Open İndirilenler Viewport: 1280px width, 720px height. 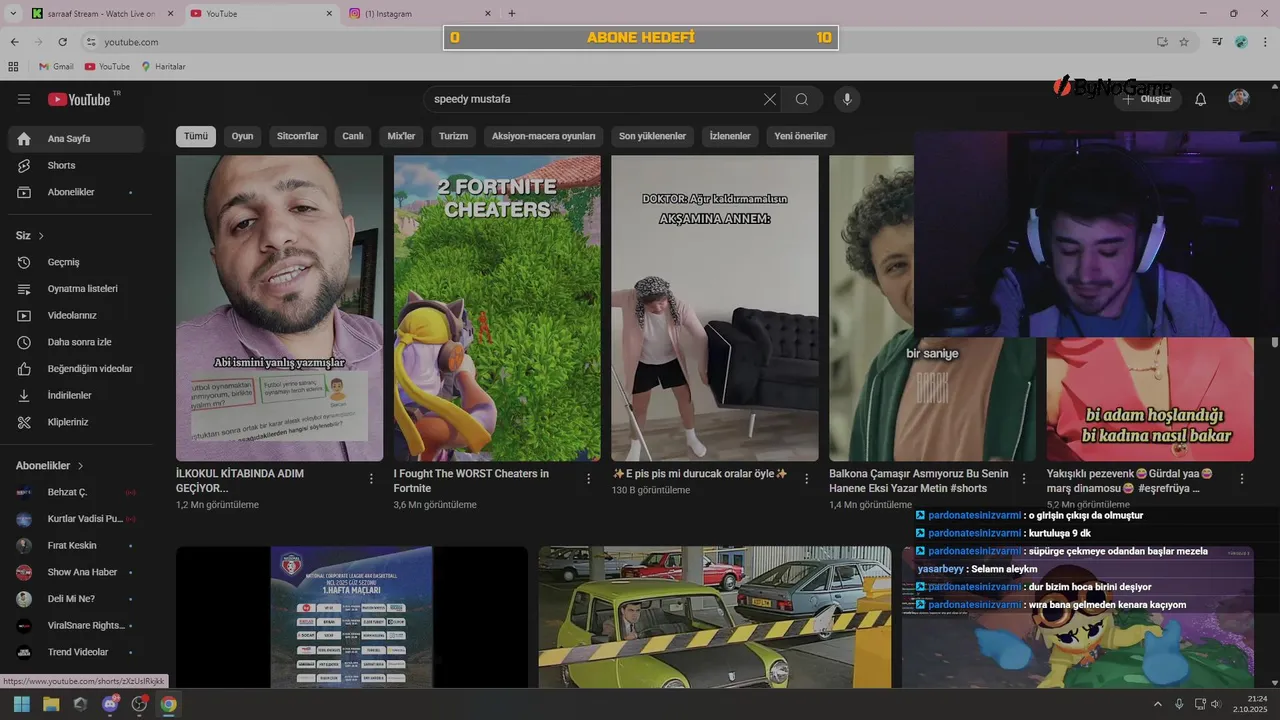[x=76, y=395]
